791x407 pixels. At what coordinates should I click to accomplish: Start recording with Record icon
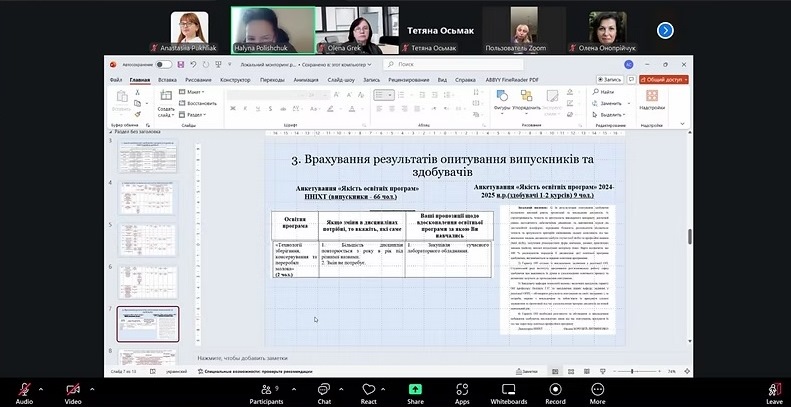click(x=555, y=388)
